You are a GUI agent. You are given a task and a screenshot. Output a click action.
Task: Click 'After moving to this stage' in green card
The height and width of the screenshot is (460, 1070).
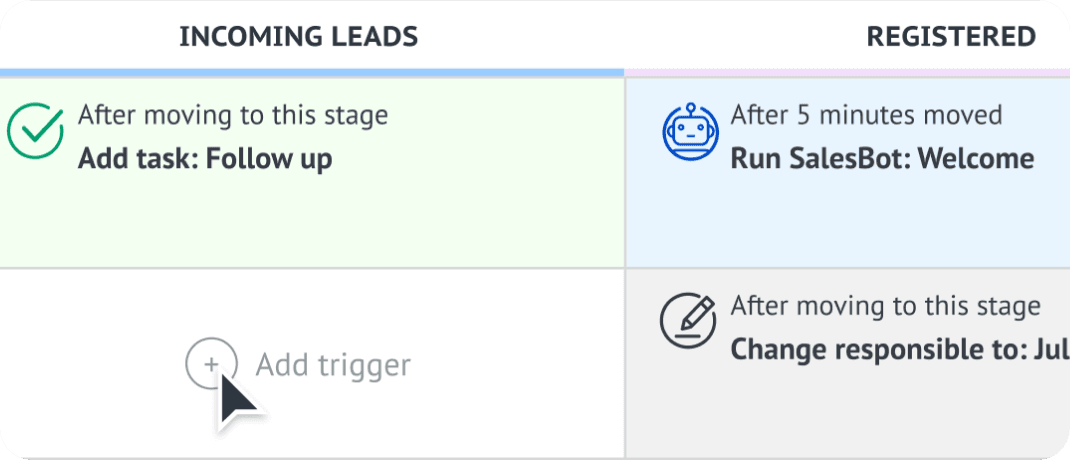coord(233,115)
